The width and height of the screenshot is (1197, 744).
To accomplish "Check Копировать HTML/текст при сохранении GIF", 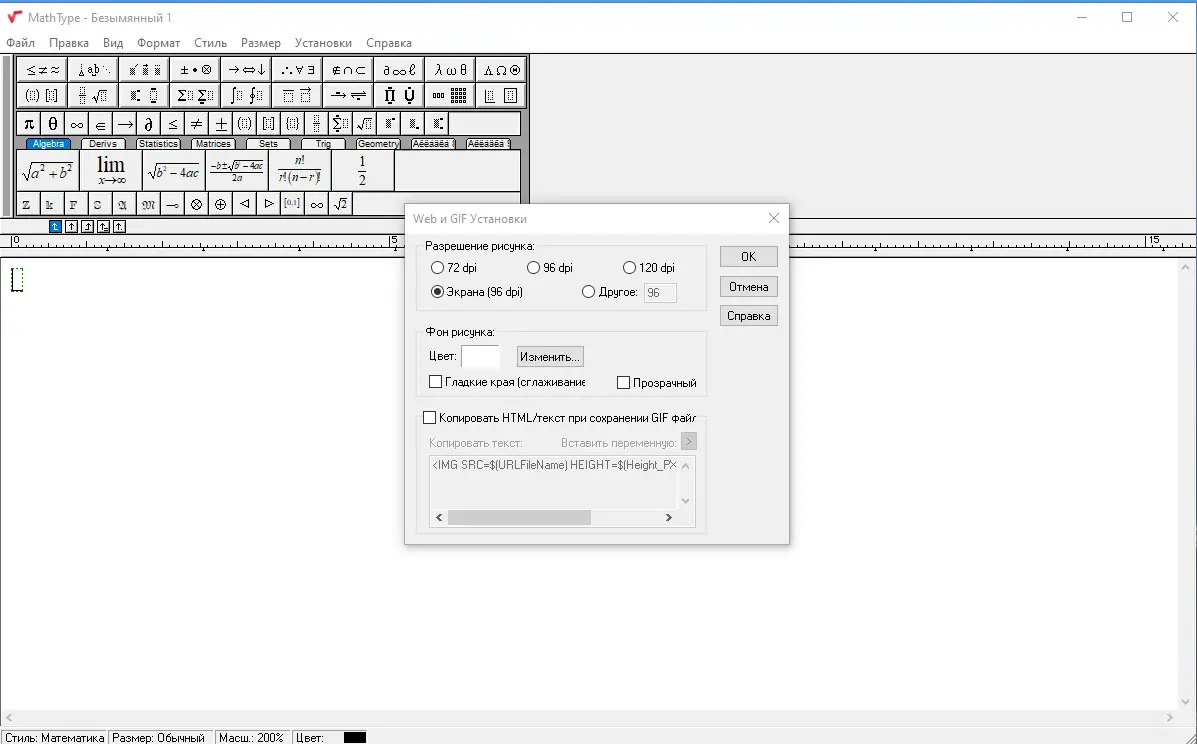I will (430, 417).
